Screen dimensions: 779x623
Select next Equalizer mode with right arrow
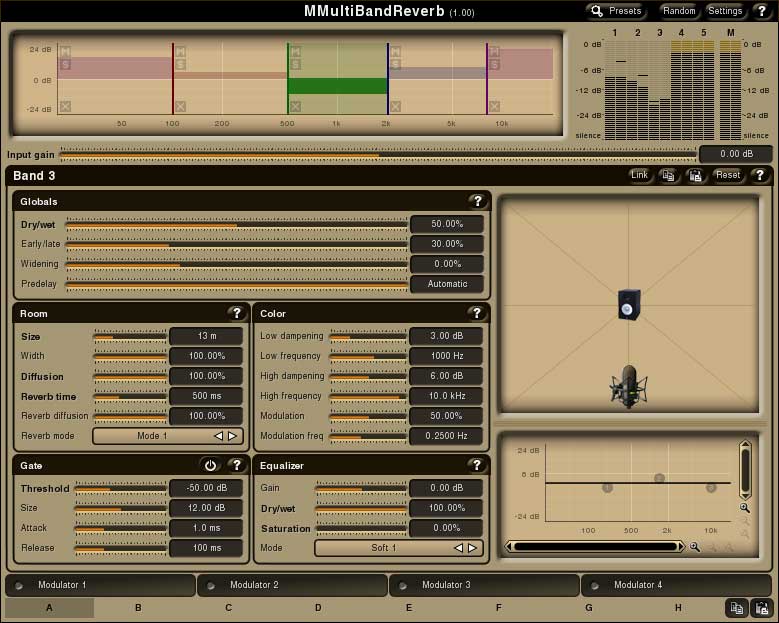point(472,547)
